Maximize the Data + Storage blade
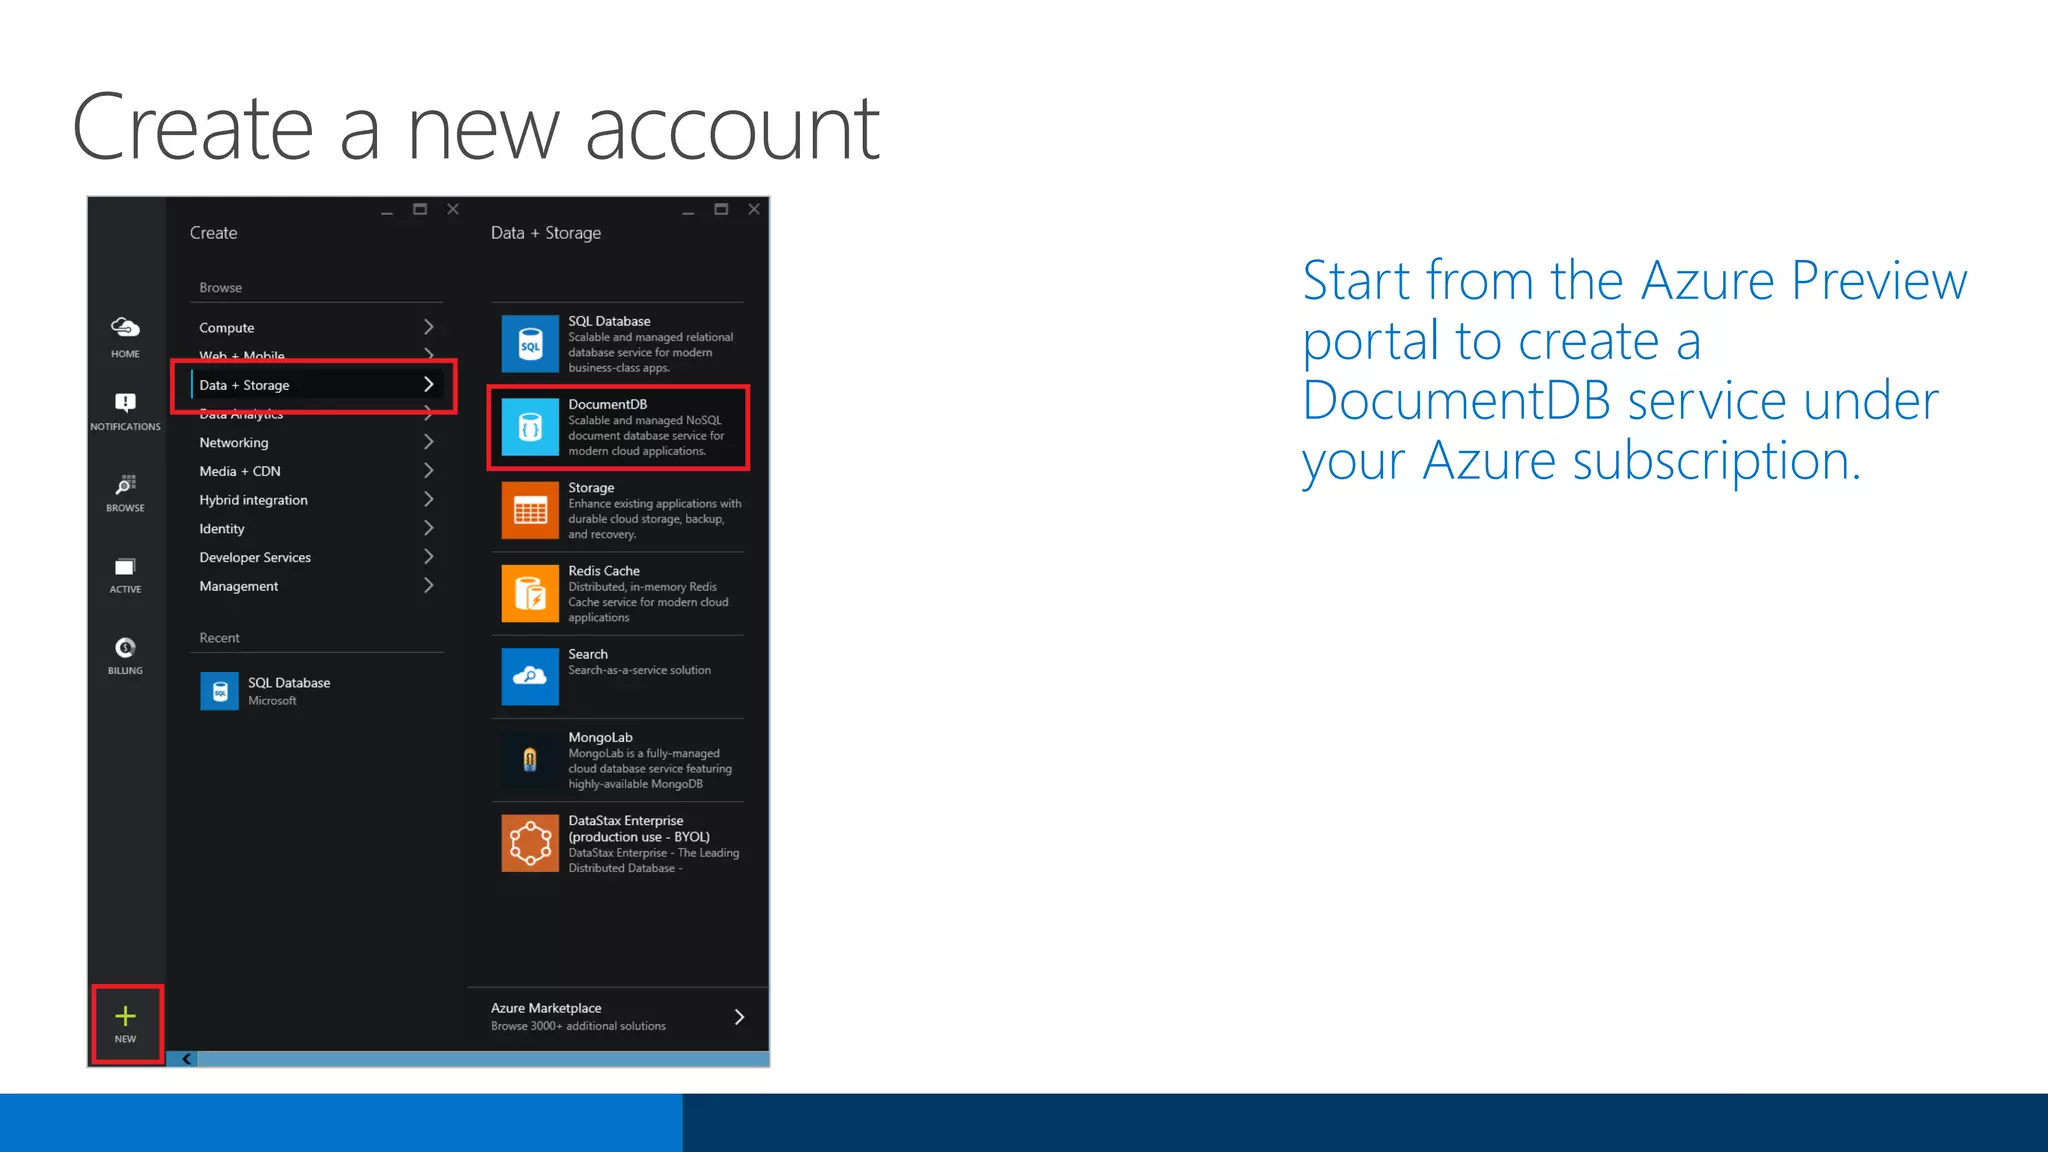Screen dimensions: 2048x1152 click(721, 209)
